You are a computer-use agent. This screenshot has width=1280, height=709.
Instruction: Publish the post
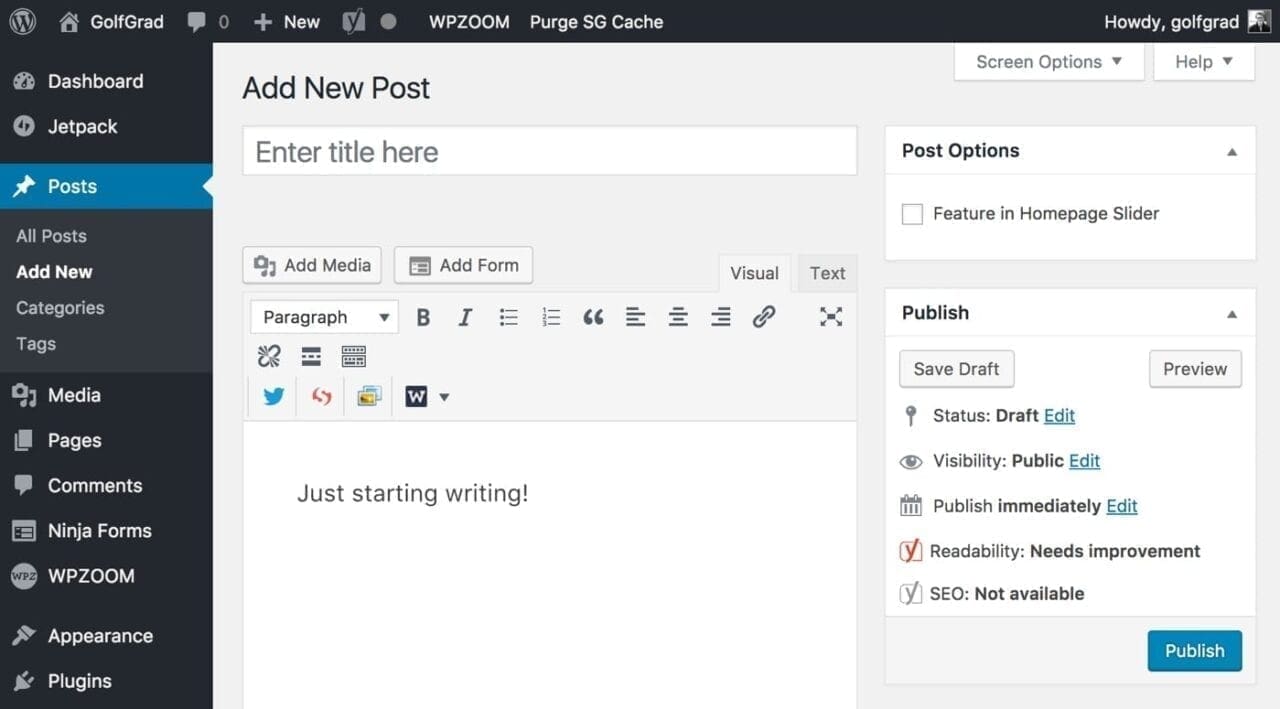click(x=1194, y=650)
